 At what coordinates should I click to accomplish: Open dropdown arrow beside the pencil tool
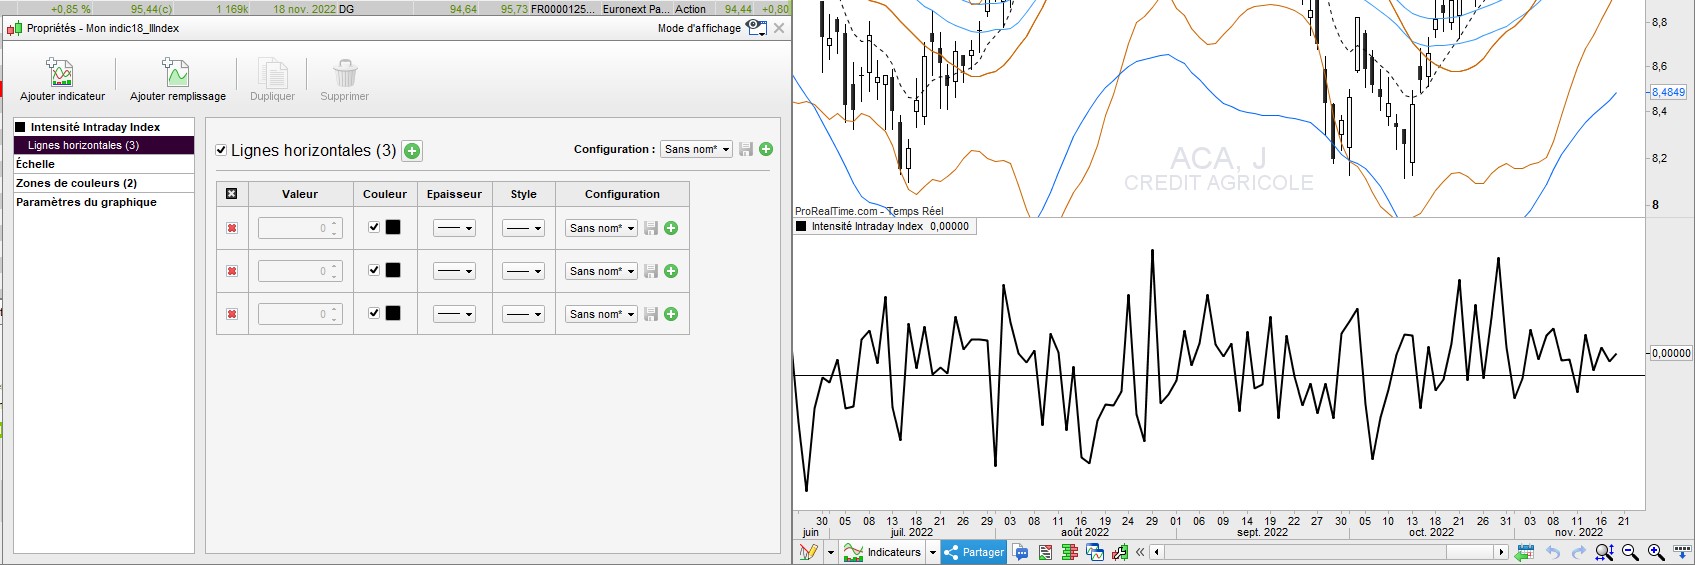(x=830, y=552)
